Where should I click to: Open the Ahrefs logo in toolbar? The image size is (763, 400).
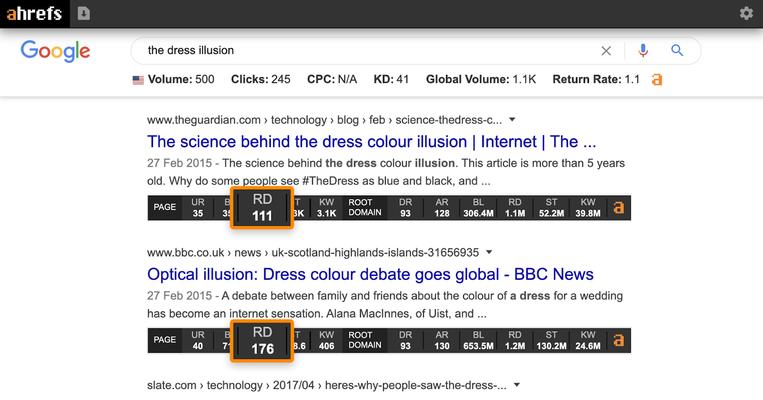pyautogui.click(x=34, y=13)
